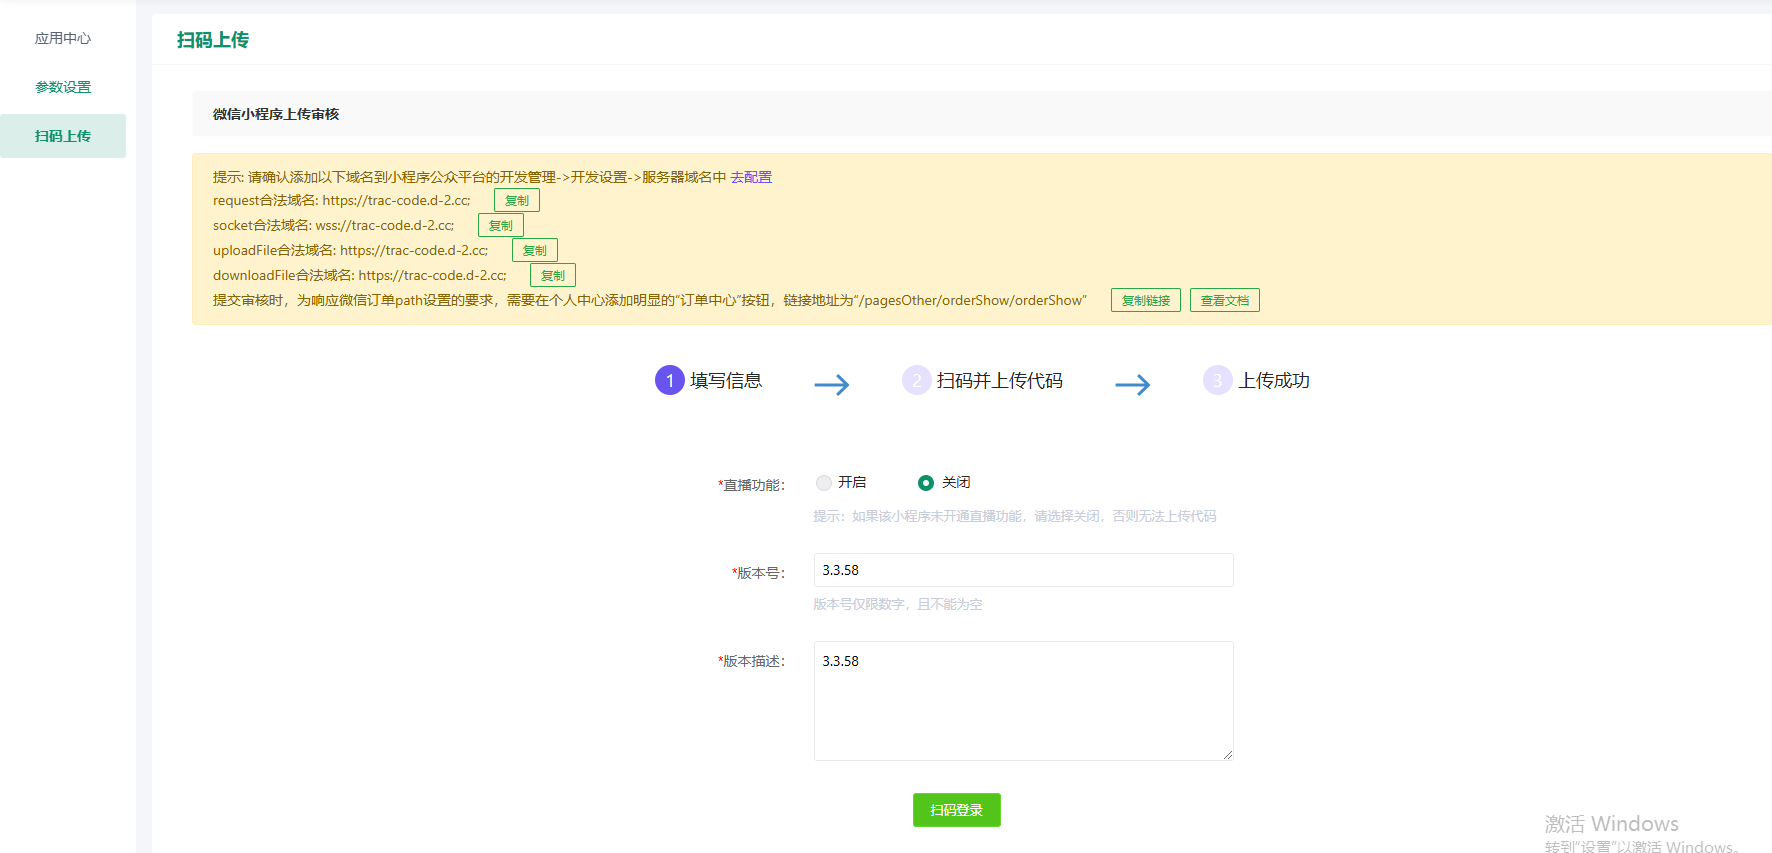This screenshot has height=853, width=1772.
Task: Focus the 版本号 input field
Action: [1022, 570]
